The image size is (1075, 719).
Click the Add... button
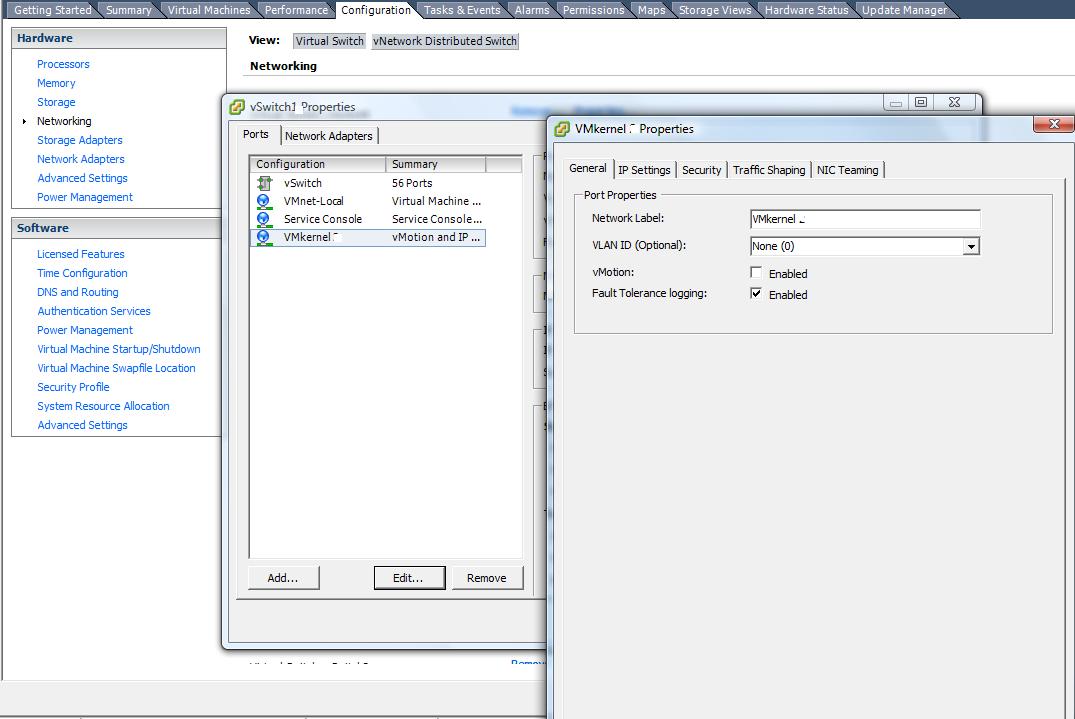coord(283,578)
